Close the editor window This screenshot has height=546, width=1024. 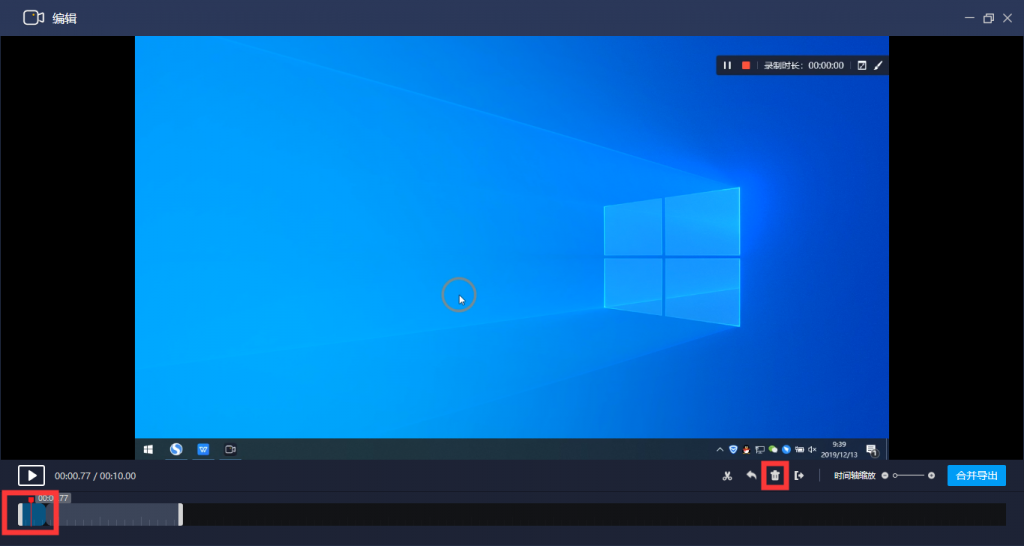point(1007,18)
